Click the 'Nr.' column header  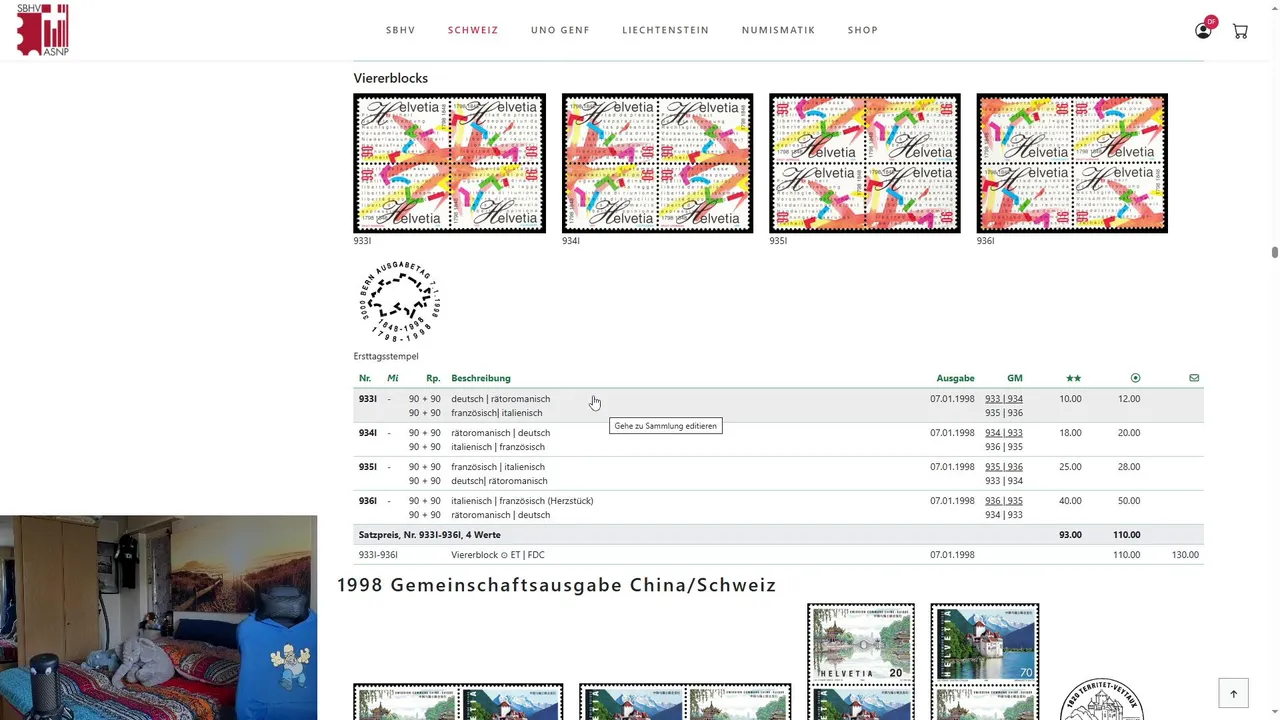365,378
